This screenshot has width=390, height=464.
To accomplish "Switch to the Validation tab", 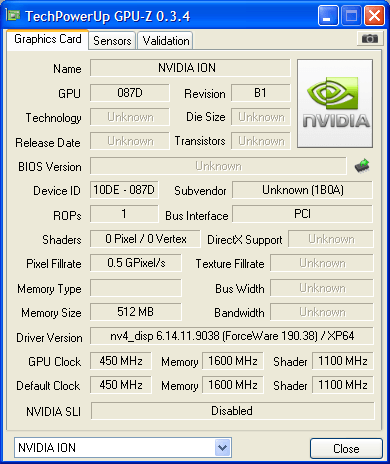I will [x=166, y=41].
